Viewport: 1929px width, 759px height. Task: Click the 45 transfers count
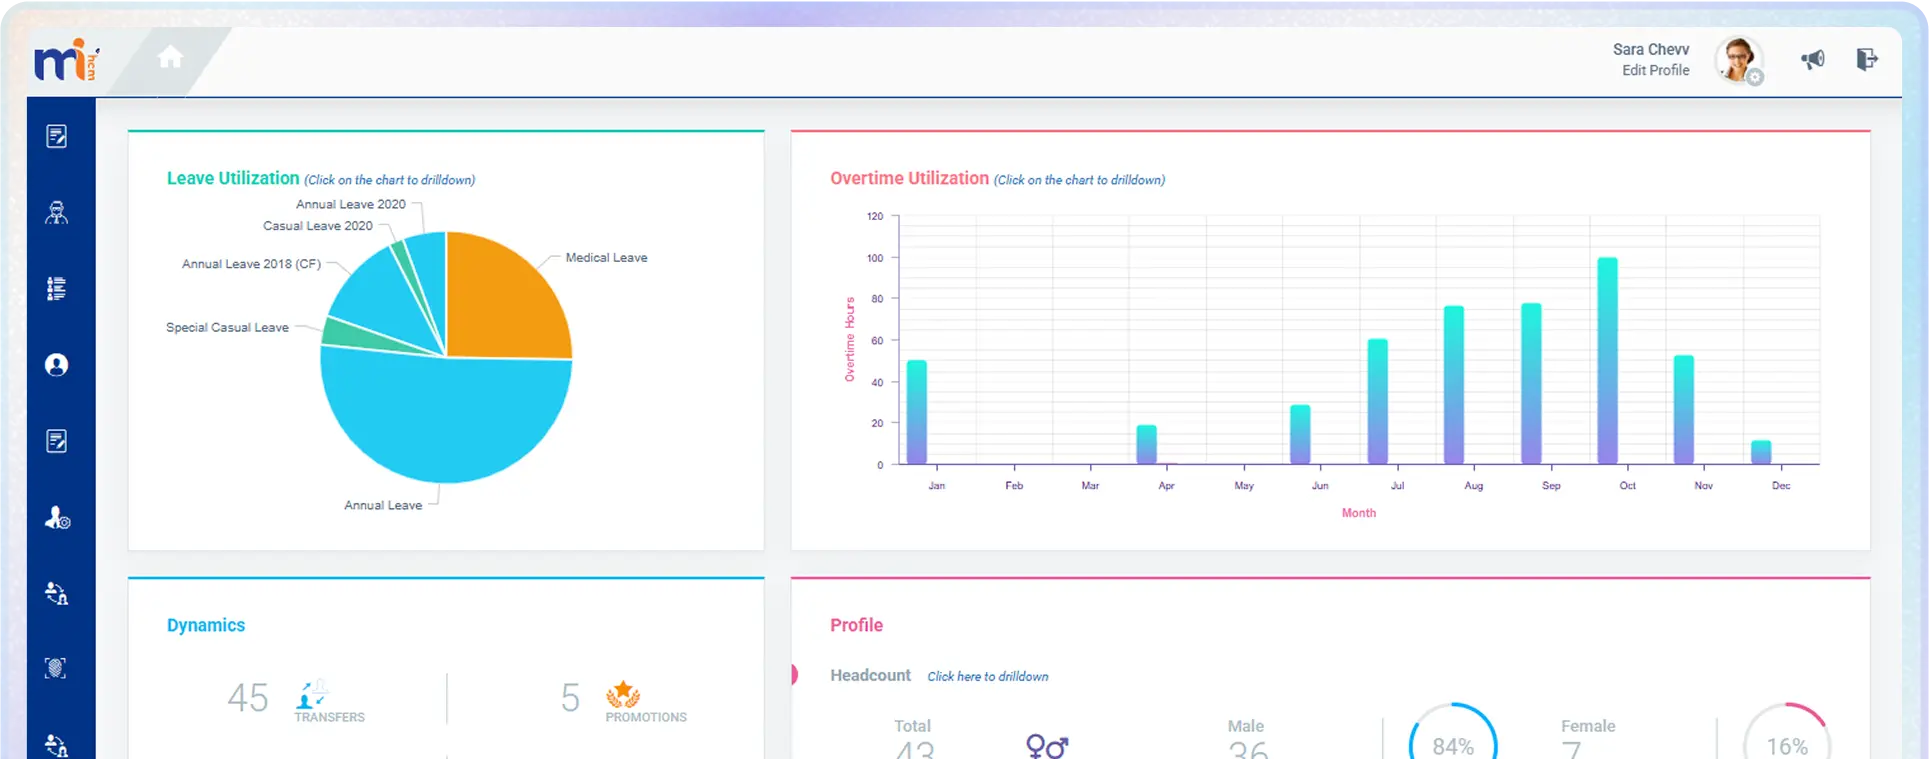[247, 697]
